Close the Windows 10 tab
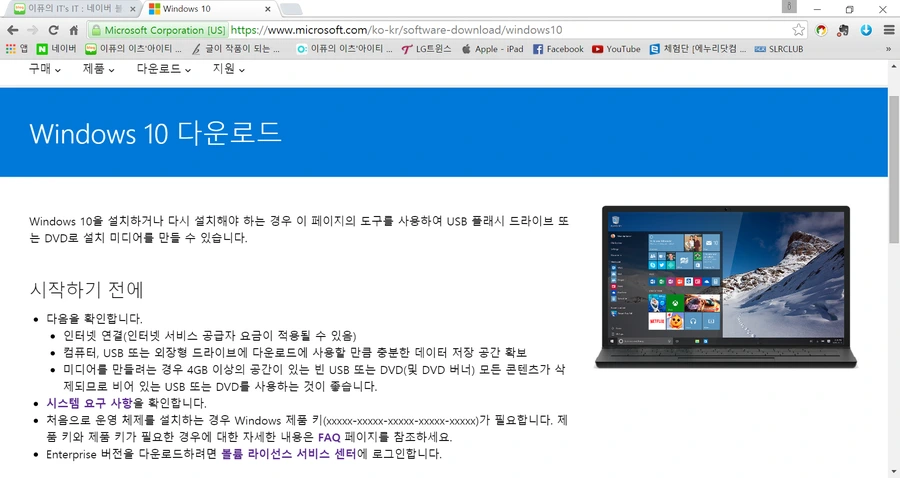The height and width of the screenshot is (478, 900). click(x=267, y=9)
